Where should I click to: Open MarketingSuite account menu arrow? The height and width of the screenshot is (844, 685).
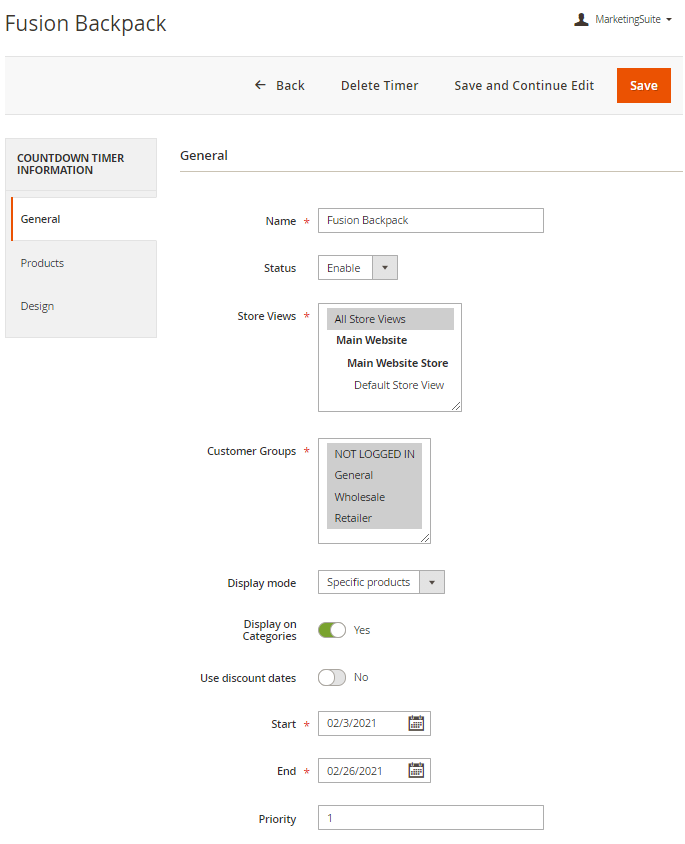click(669, 19)
